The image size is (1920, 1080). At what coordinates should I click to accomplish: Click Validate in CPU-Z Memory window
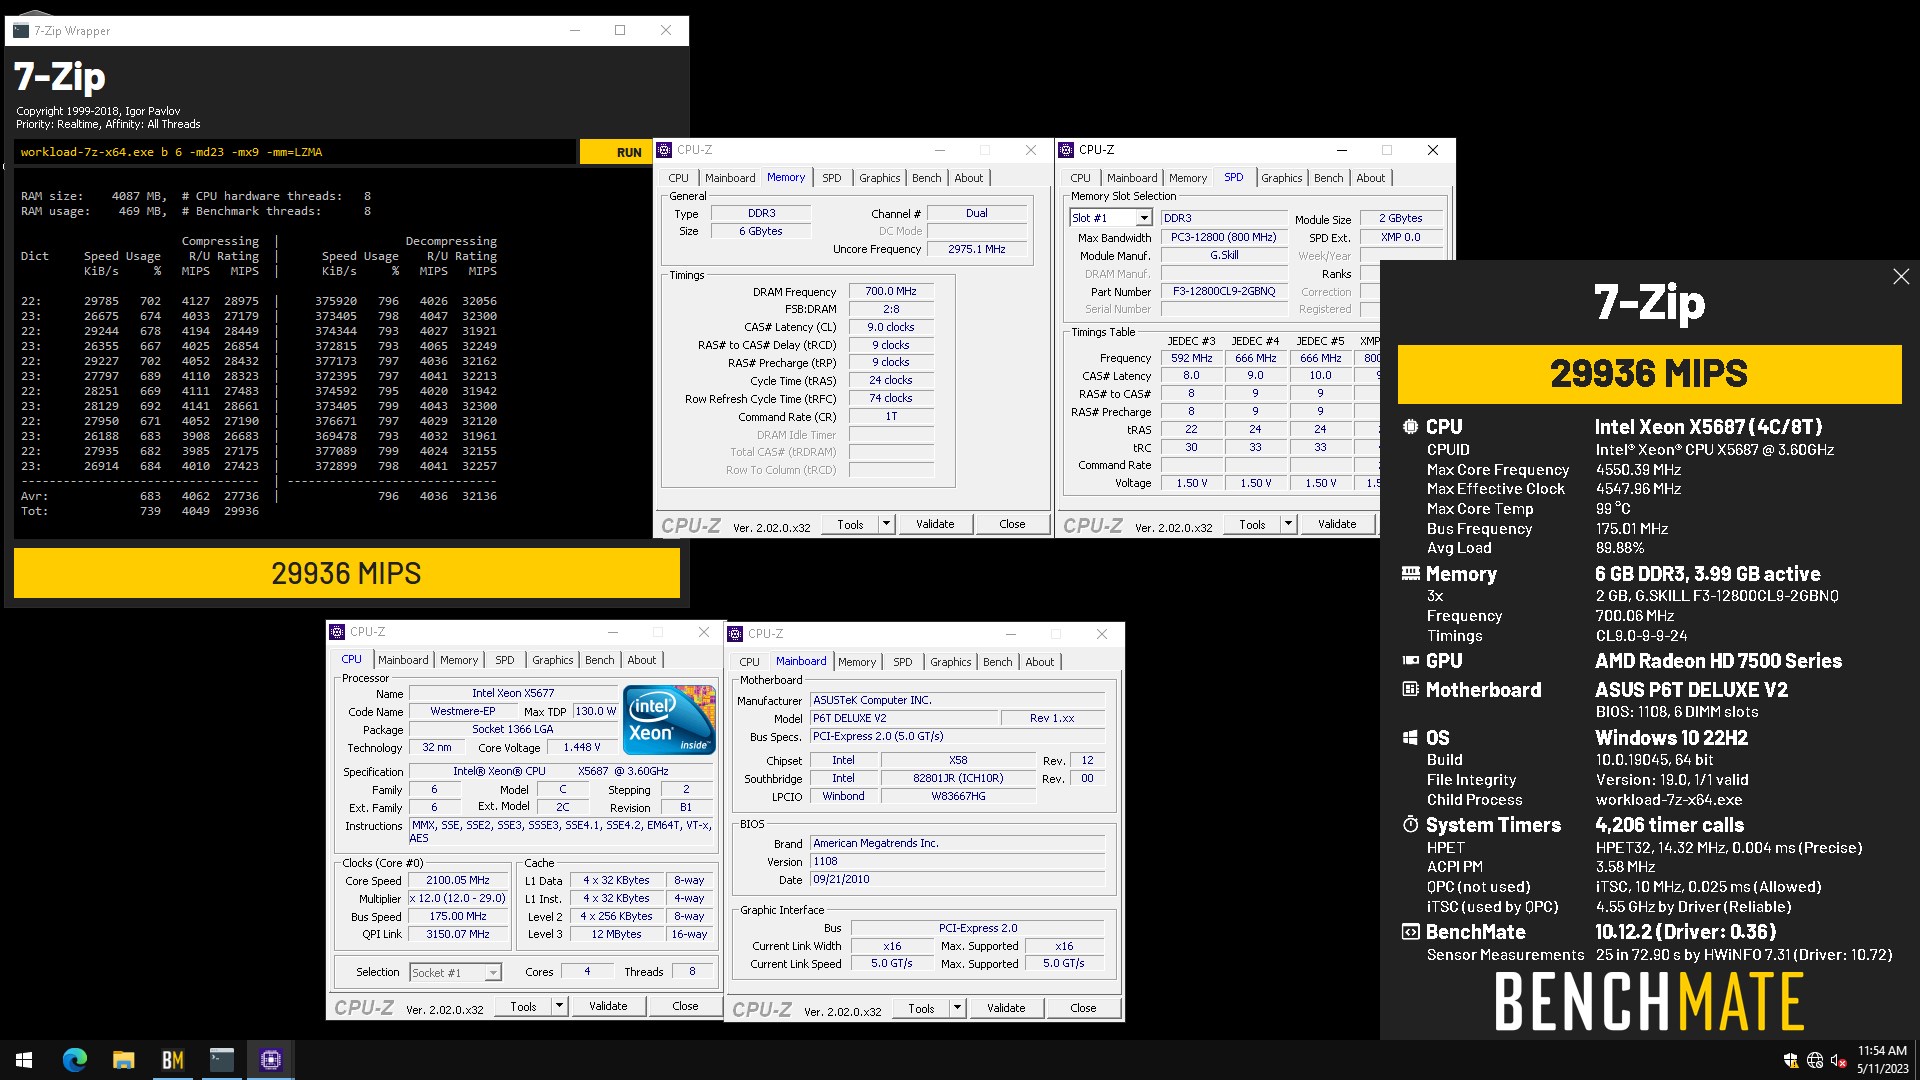click(x=935, y=524)
